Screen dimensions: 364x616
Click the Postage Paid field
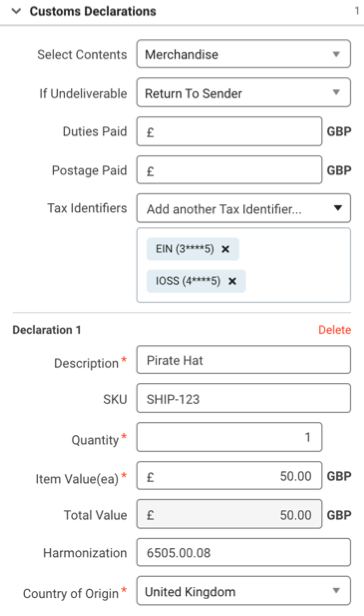point(229,170)
